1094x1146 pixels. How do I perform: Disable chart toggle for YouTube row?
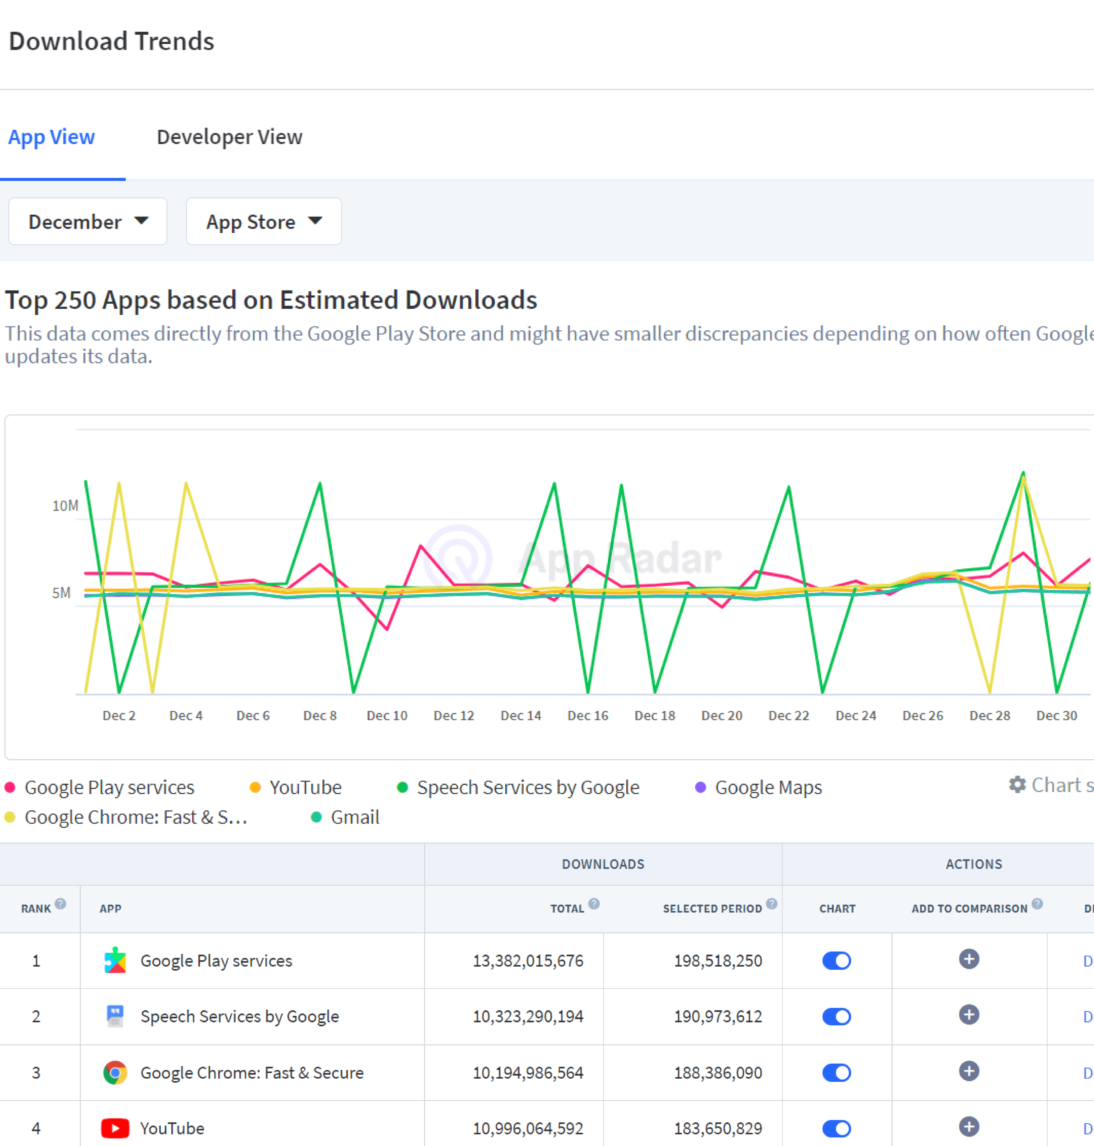[x=837, y=1128]
